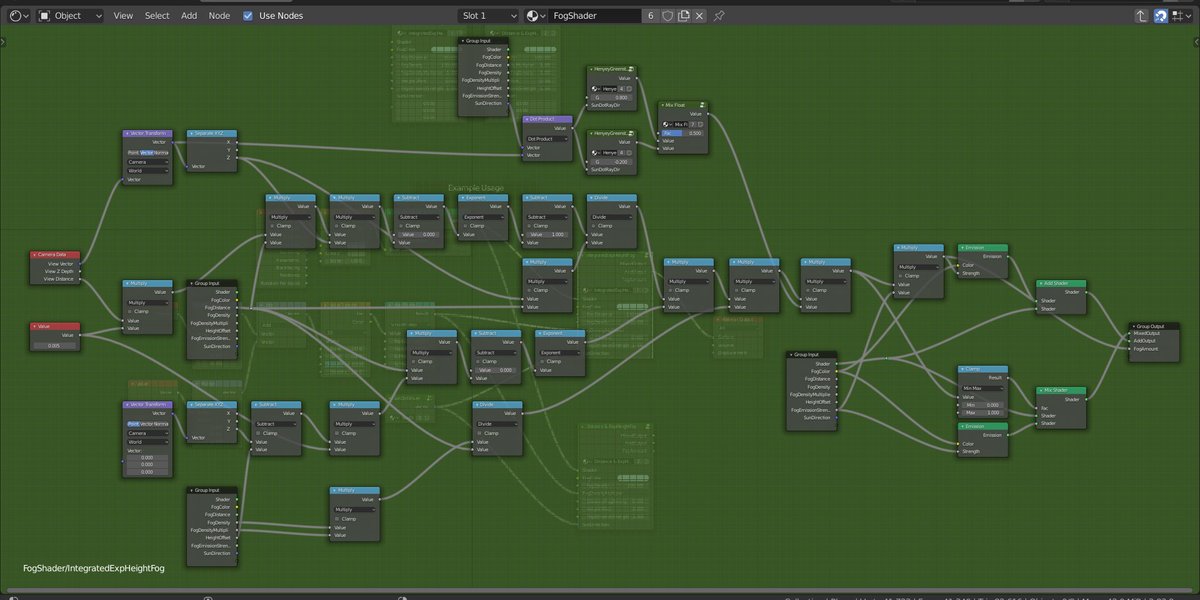Image resolution: width=1200 pixels, height=600 pixels.
Task: Open the editor type selector icon
Action: [x=14, y=15]
